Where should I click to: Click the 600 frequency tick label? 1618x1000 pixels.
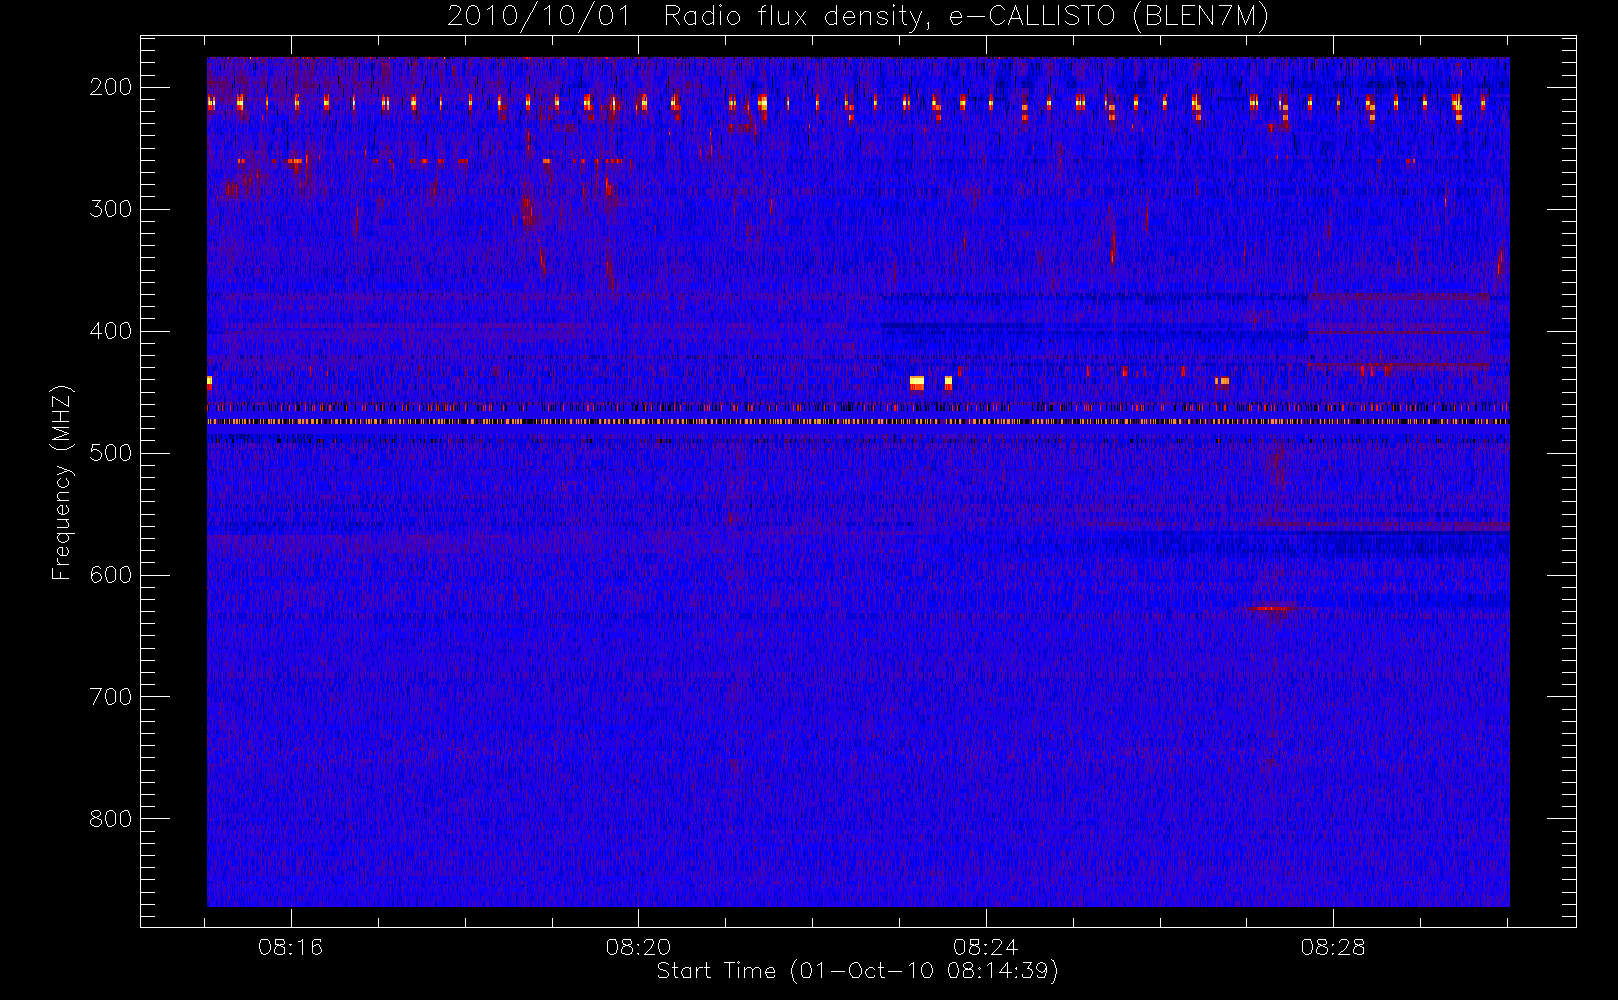pyautogui.click(x=111, y=575)
